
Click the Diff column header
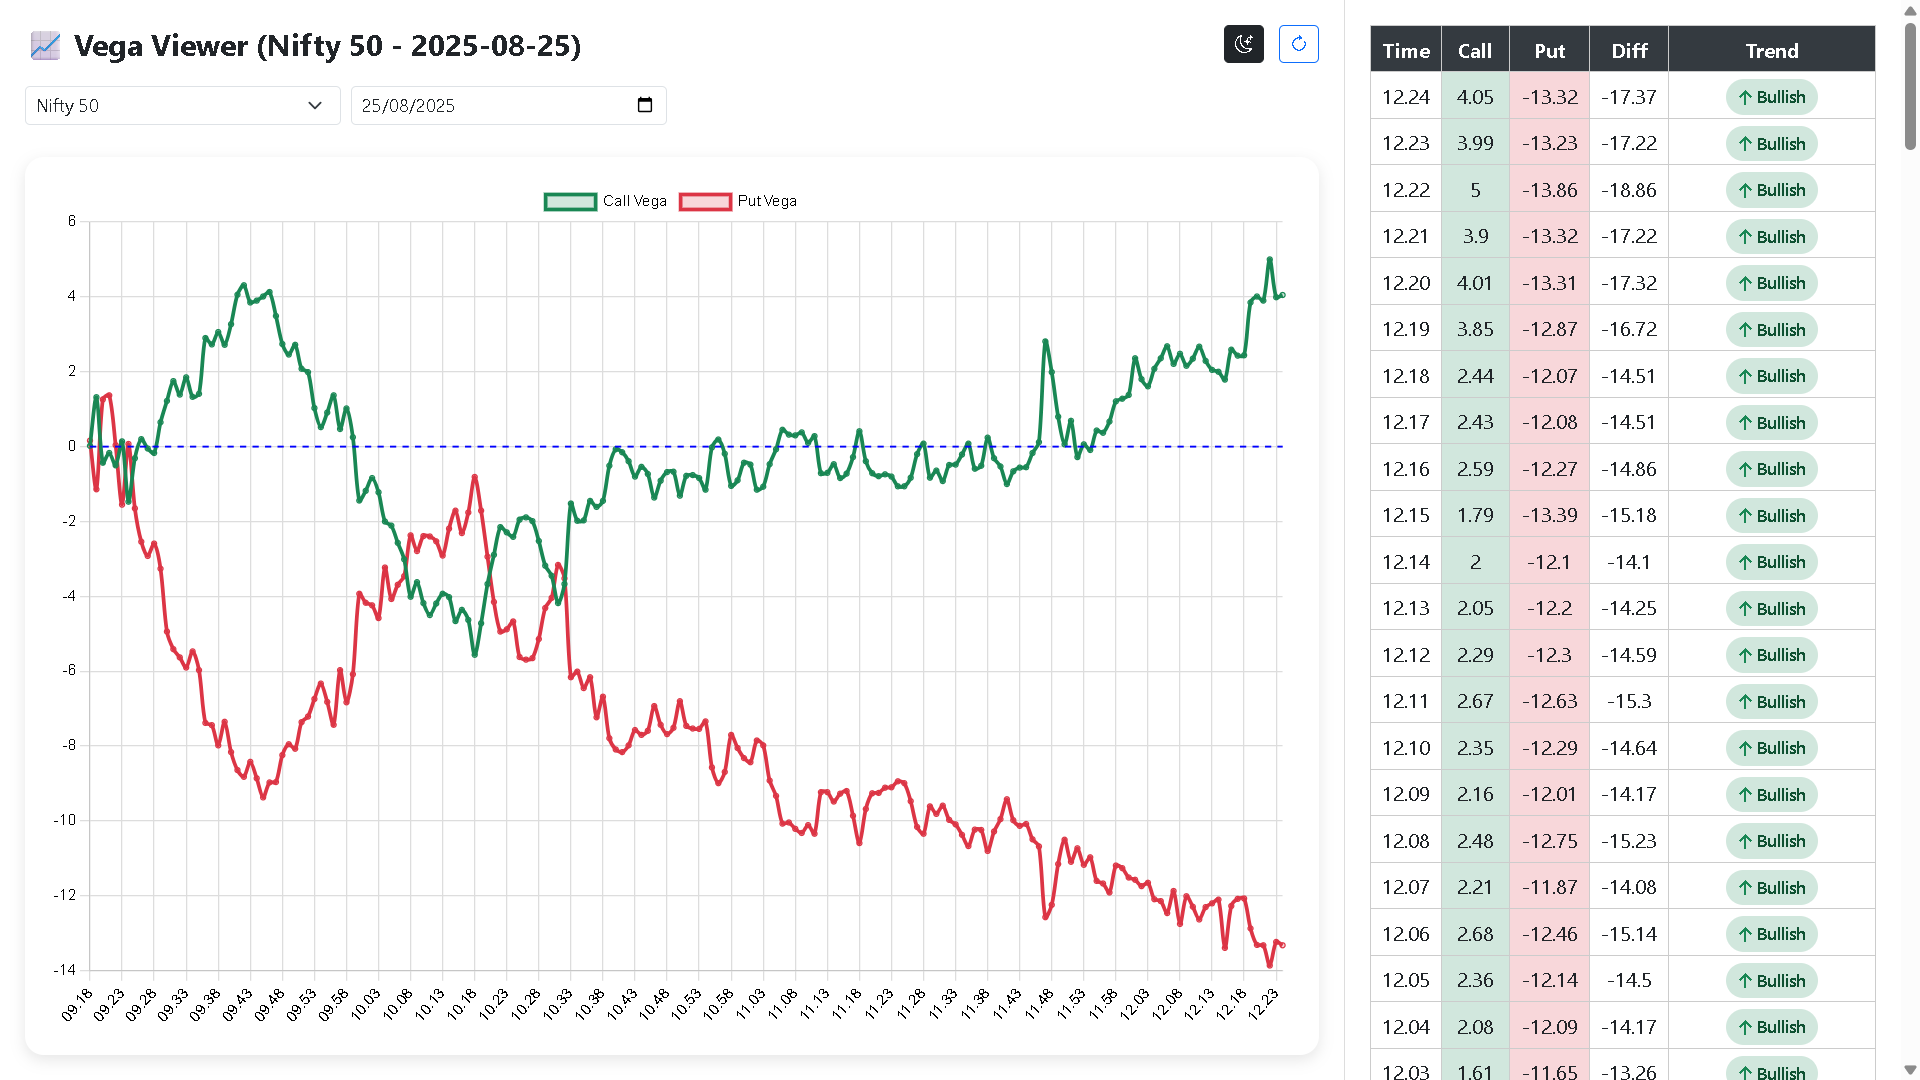tap(1628, 49)
